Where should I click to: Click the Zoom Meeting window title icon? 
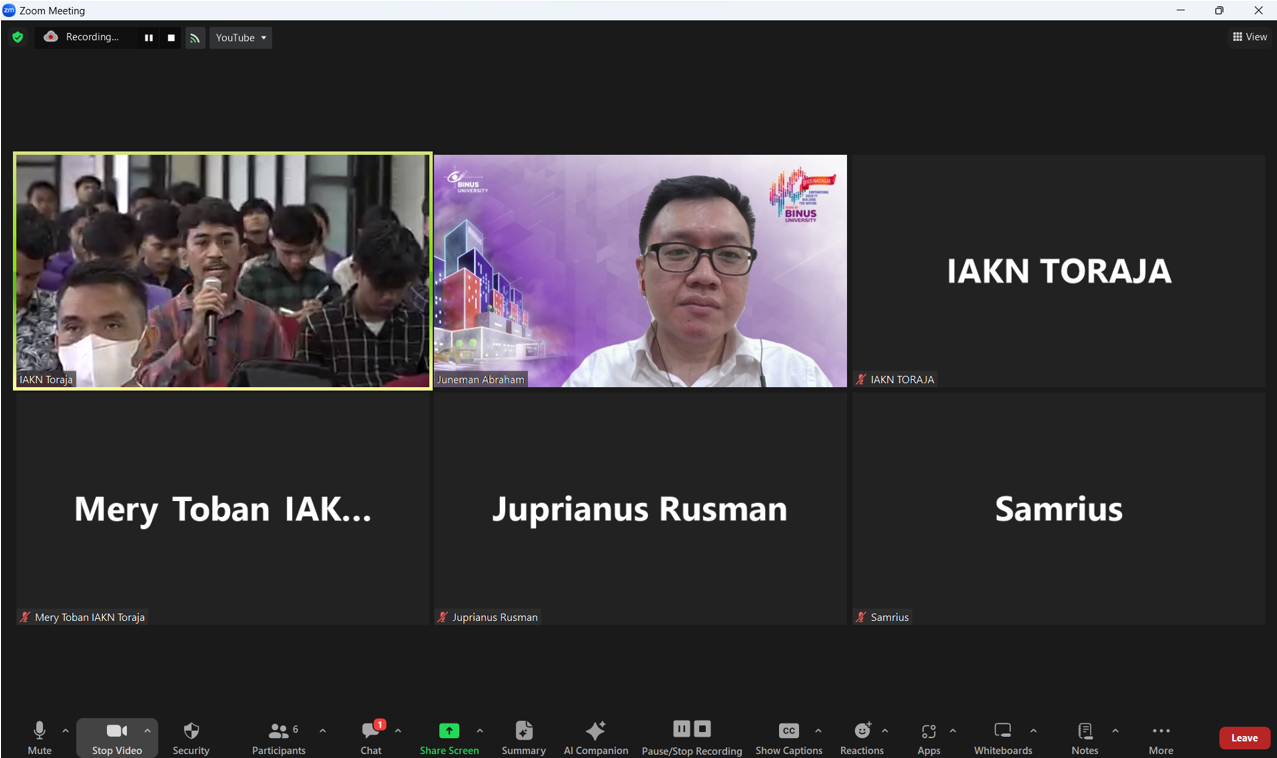[x=9, y=10]
